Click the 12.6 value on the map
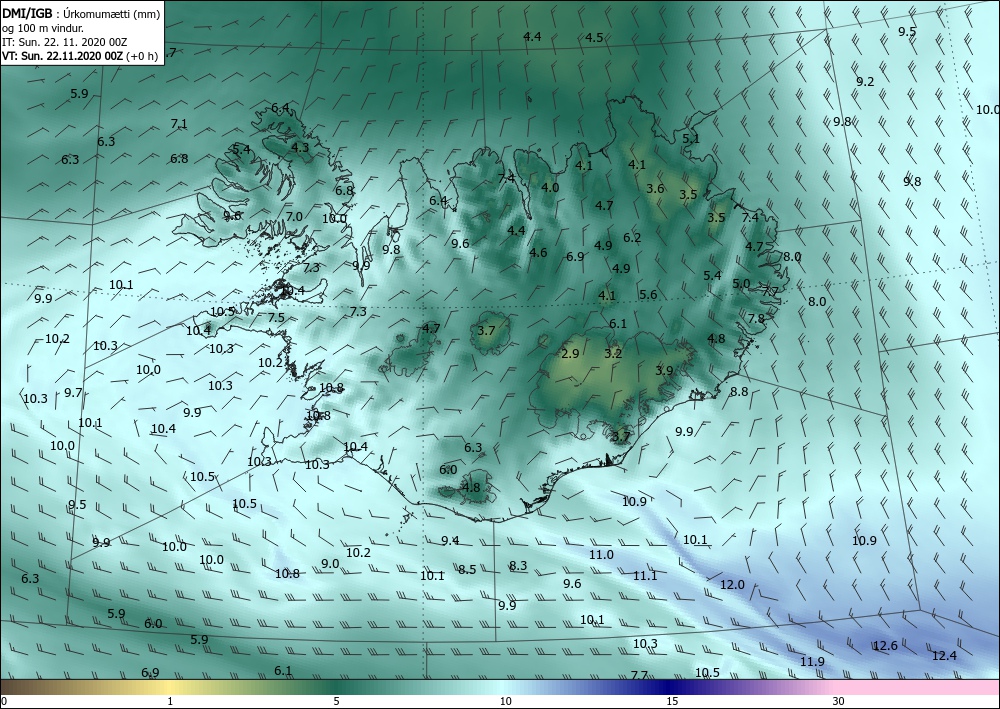 (x=885, y=646)
